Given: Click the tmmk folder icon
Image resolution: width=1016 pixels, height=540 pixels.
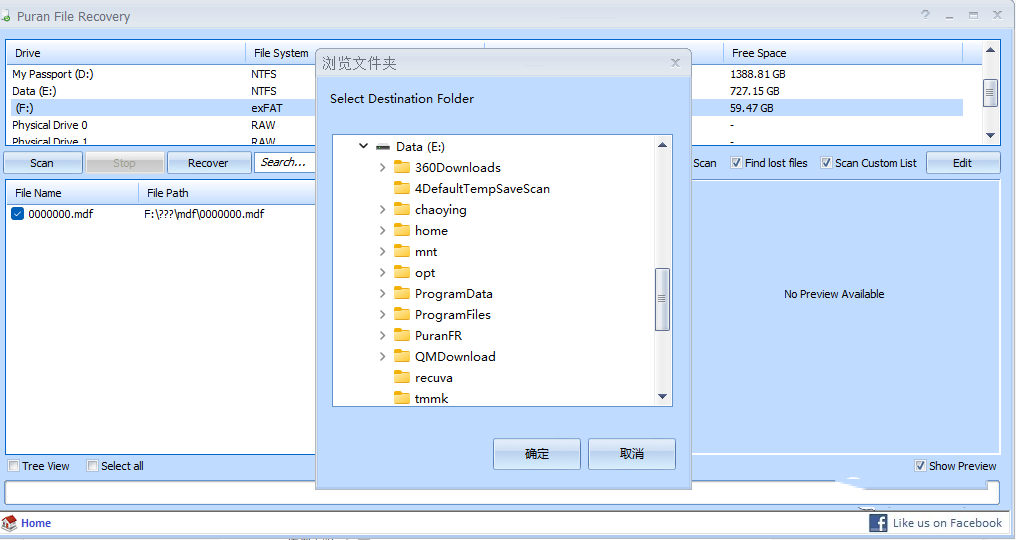Looking at the screenshot, I should (x=402, y=398).
